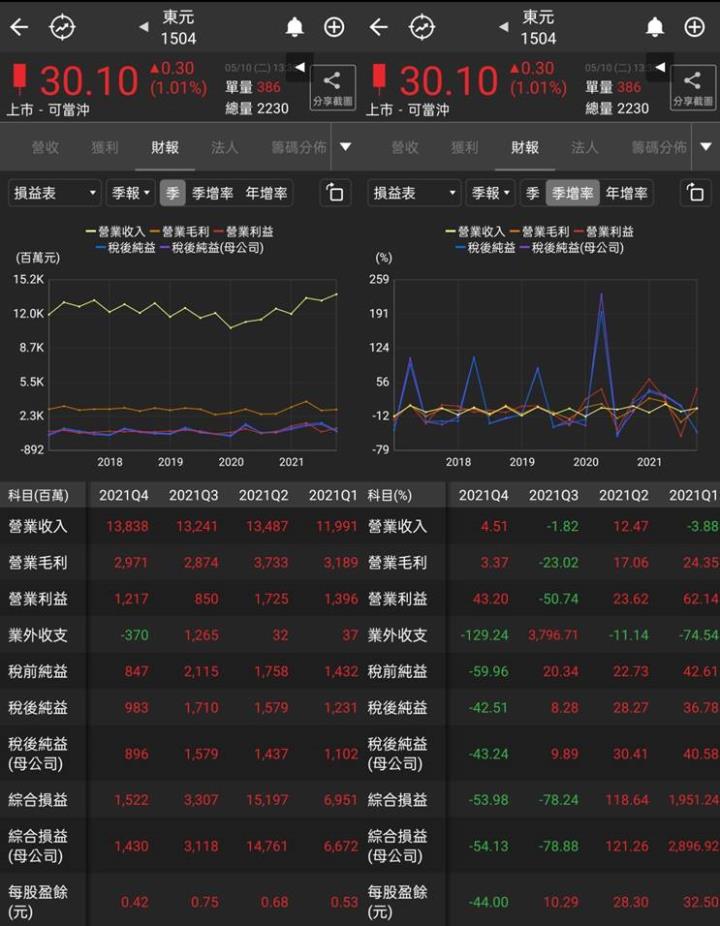Screen dimensions: 720x926
Task: Tap the alert bell icon in right panel
Action: (x=654, y=27)
